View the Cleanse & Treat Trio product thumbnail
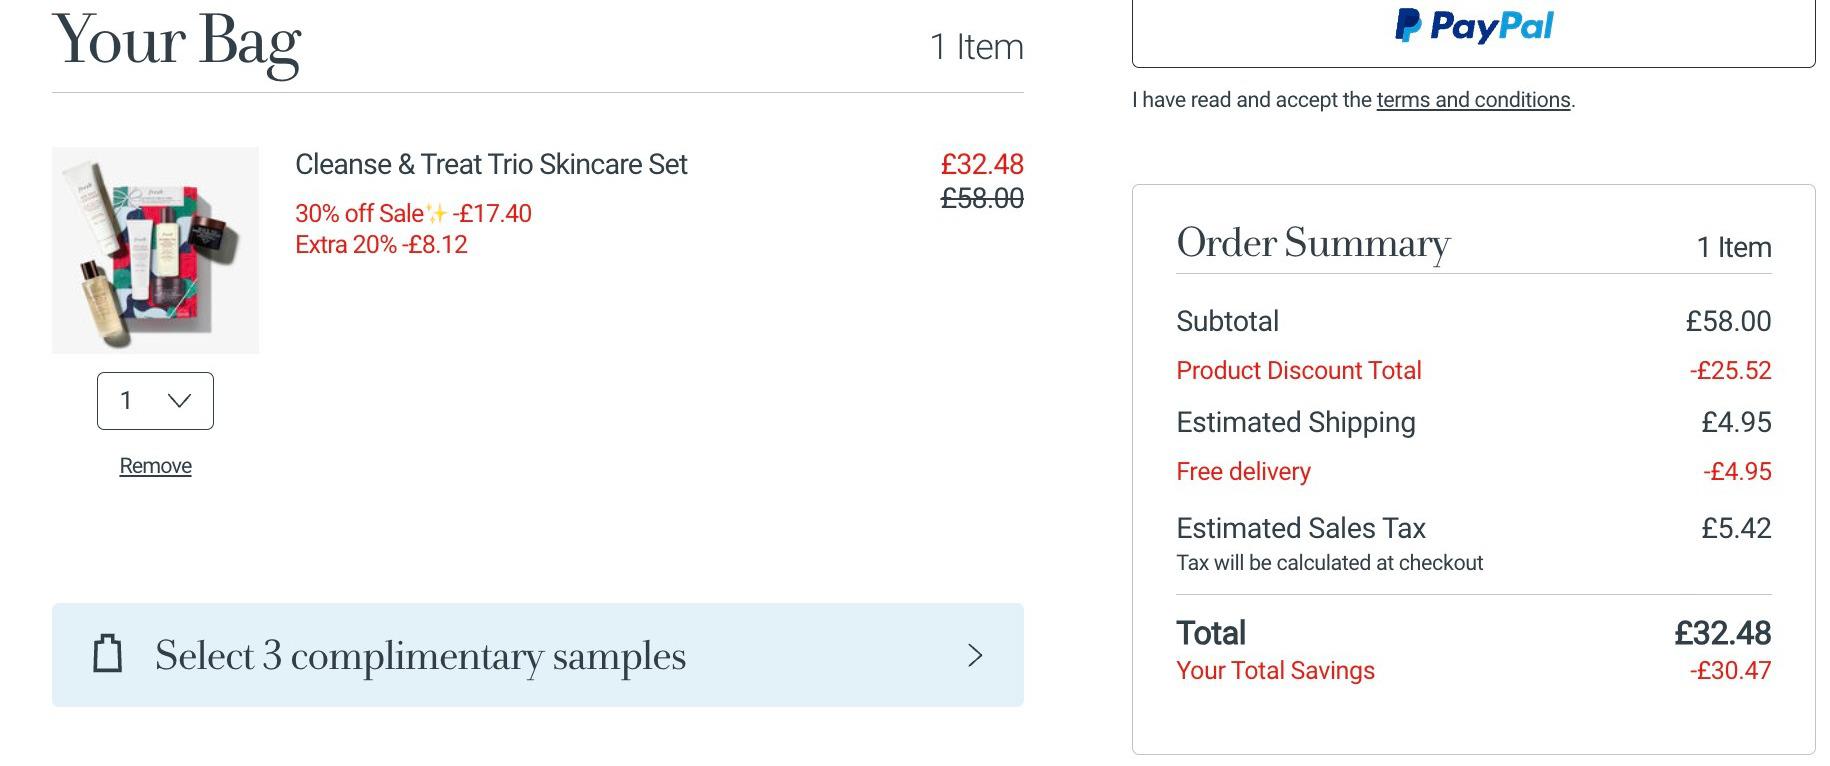Screen dimensions: 1830x766 155,250
